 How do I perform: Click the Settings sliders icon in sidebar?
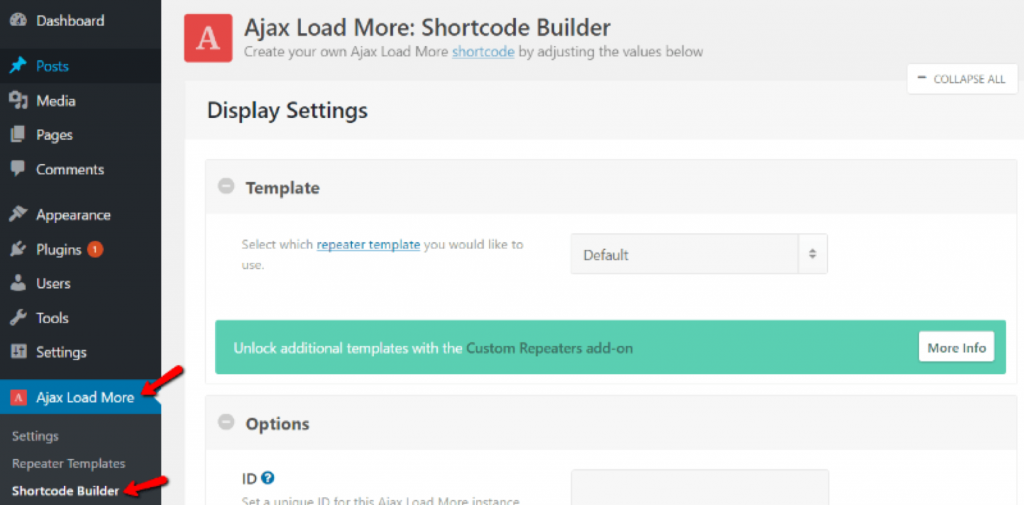click(19, 352)
